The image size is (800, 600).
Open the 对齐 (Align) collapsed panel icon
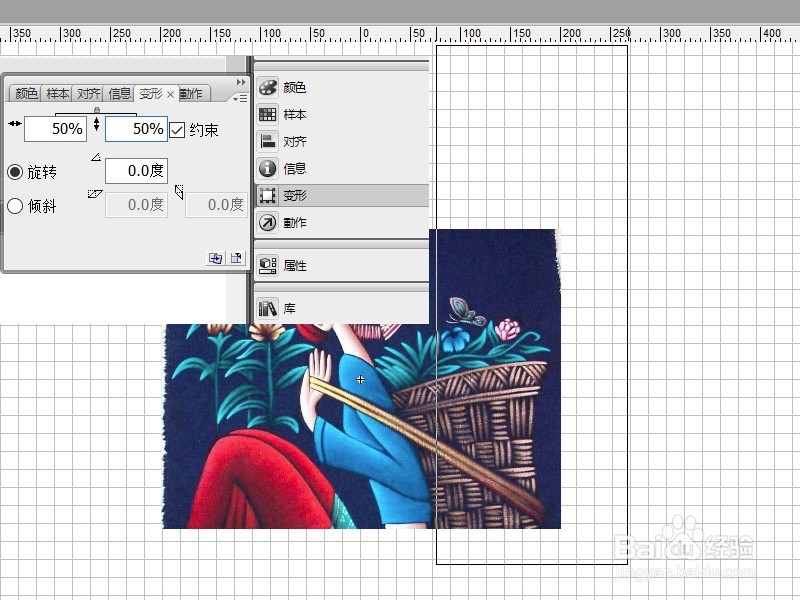(267, 141)
